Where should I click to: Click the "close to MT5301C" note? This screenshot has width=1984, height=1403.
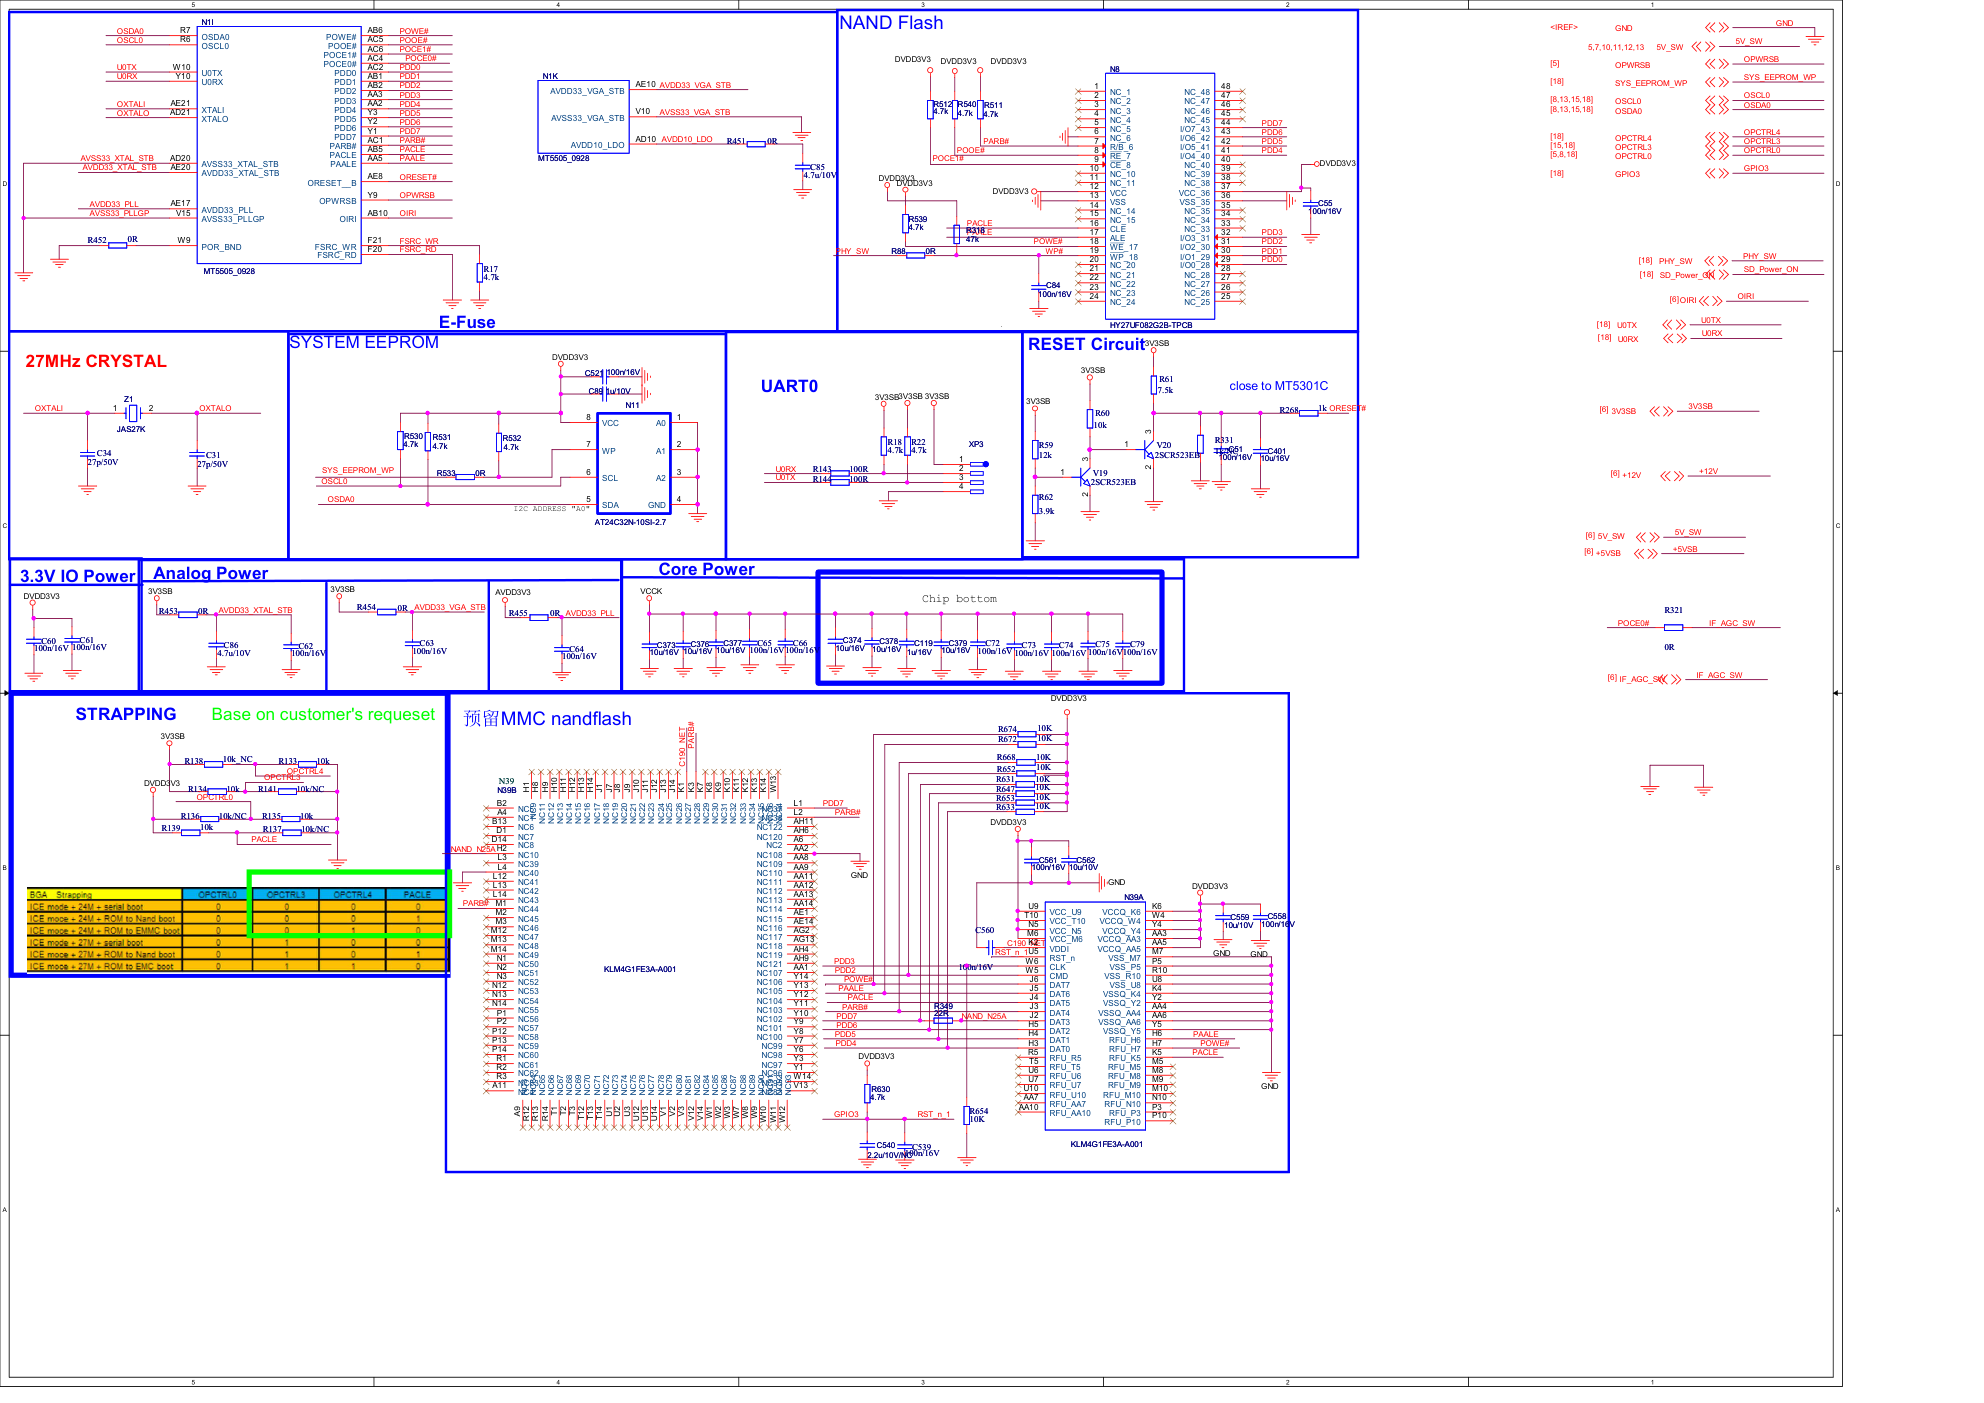click(x=1278, y=386)
